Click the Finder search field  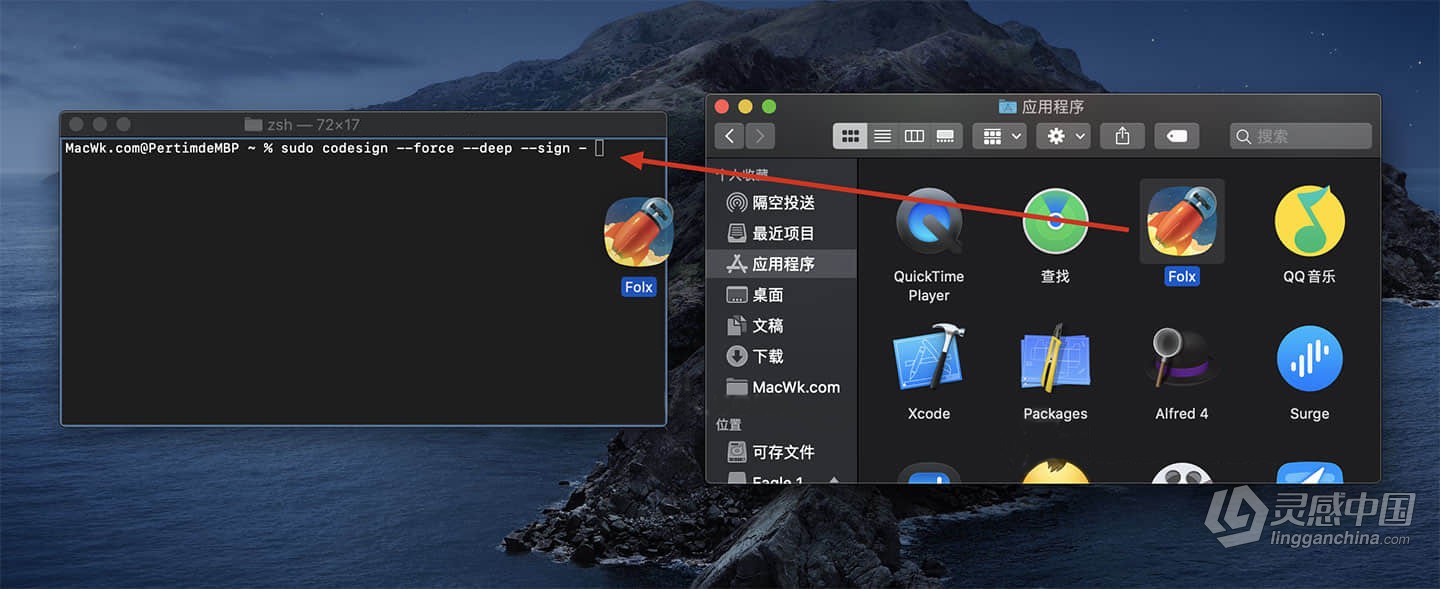[1301, 136]
